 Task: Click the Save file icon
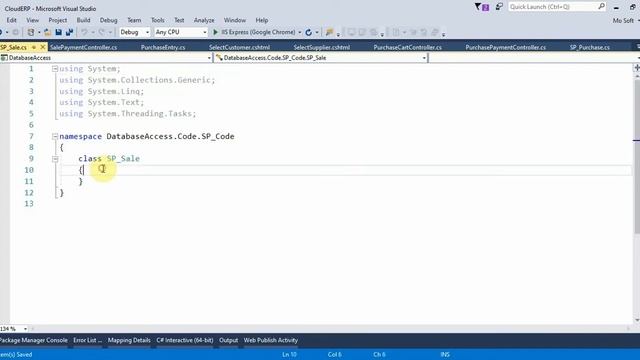click(58, 32)
